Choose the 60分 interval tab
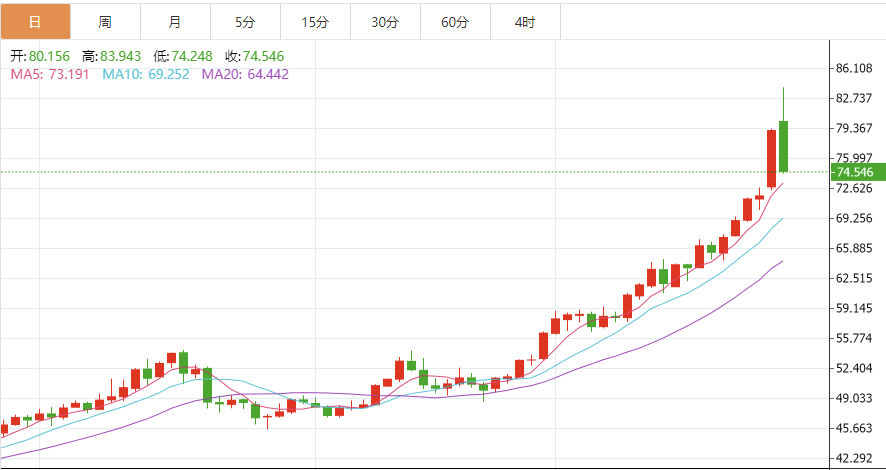Image resolution: width=886 pixels, height=470 pixels. tap(455, 21)
